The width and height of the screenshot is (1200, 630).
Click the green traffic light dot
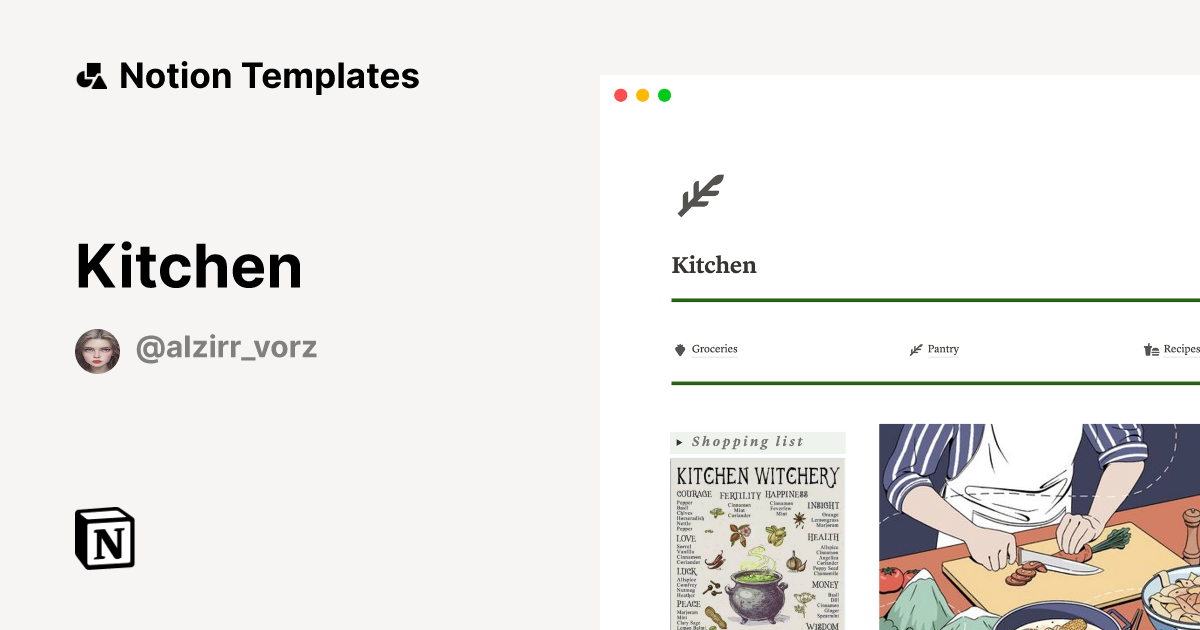[662, 94]
